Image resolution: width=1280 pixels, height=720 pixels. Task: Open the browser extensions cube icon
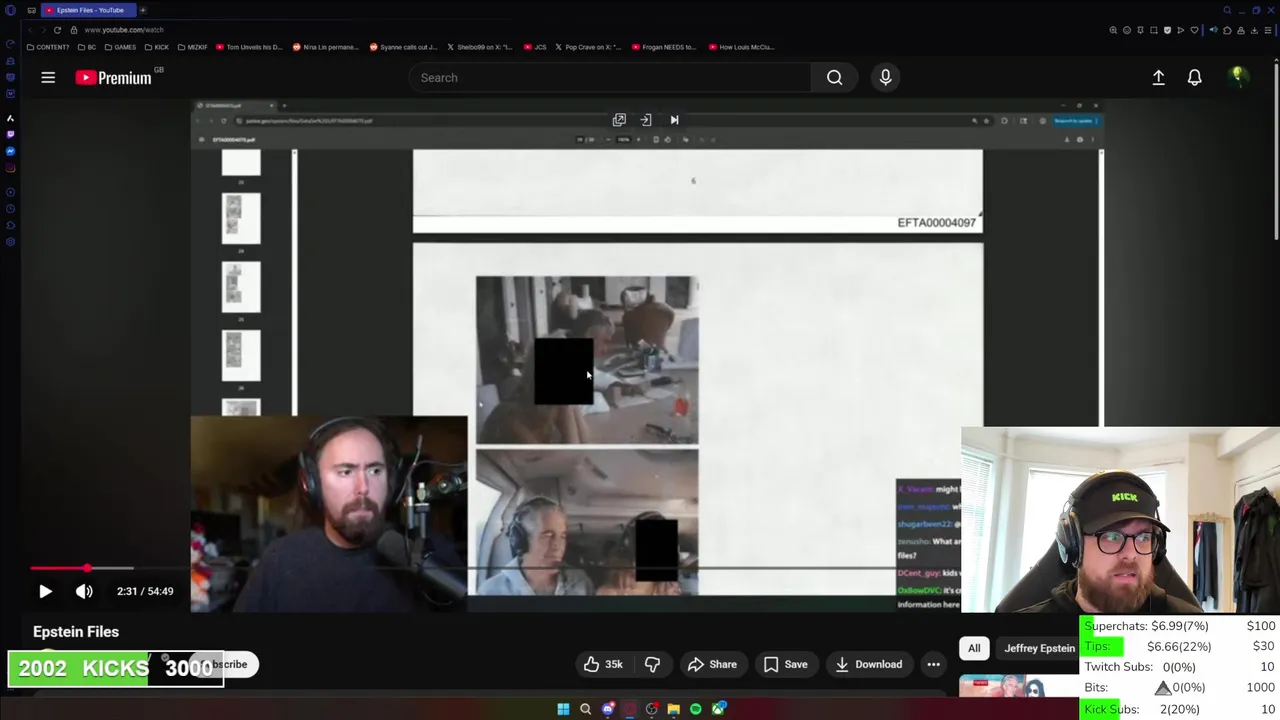tap(1227, 30)
